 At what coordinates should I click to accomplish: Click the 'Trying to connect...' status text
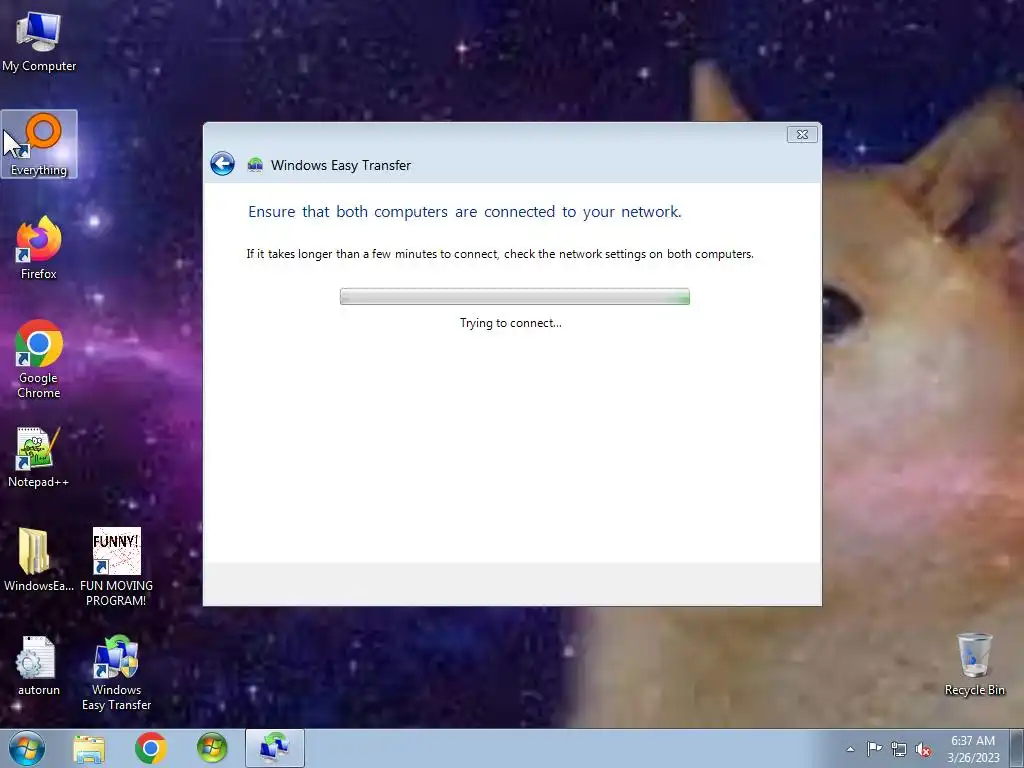511,323
